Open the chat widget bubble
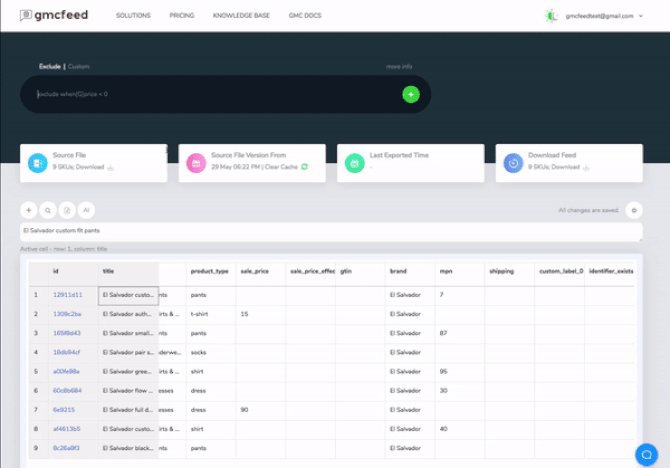 (647, 452)
